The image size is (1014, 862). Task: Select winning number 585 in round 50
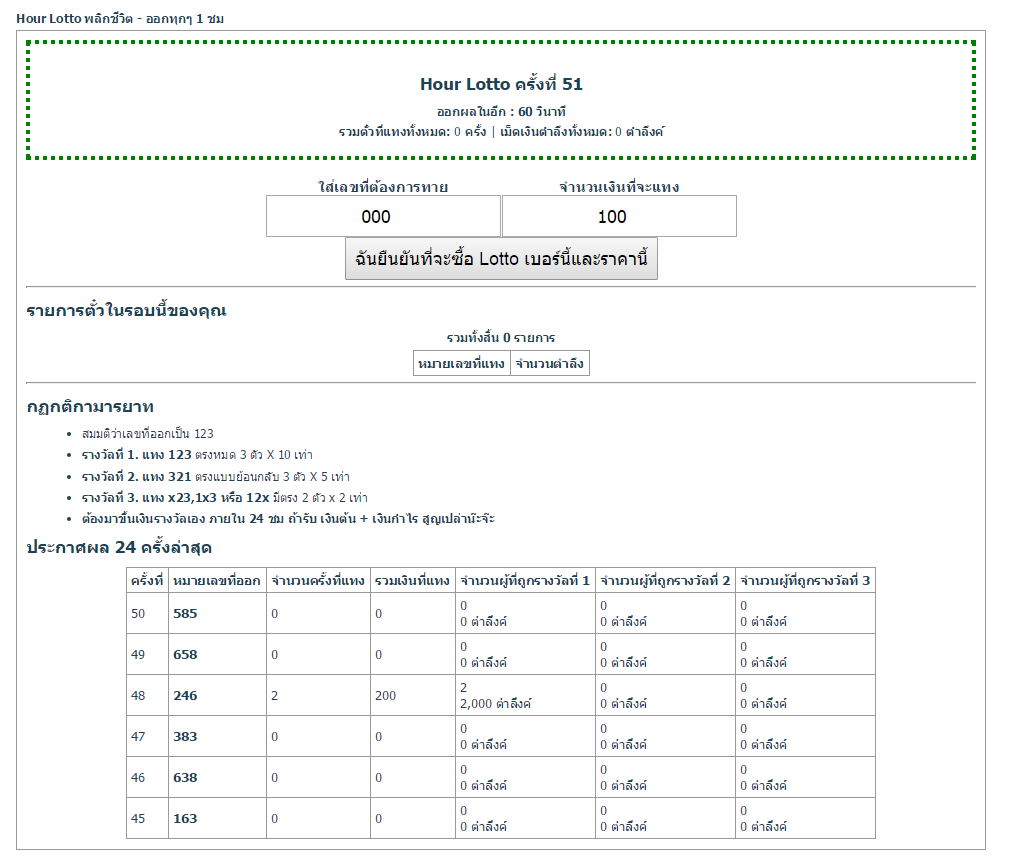185,614
